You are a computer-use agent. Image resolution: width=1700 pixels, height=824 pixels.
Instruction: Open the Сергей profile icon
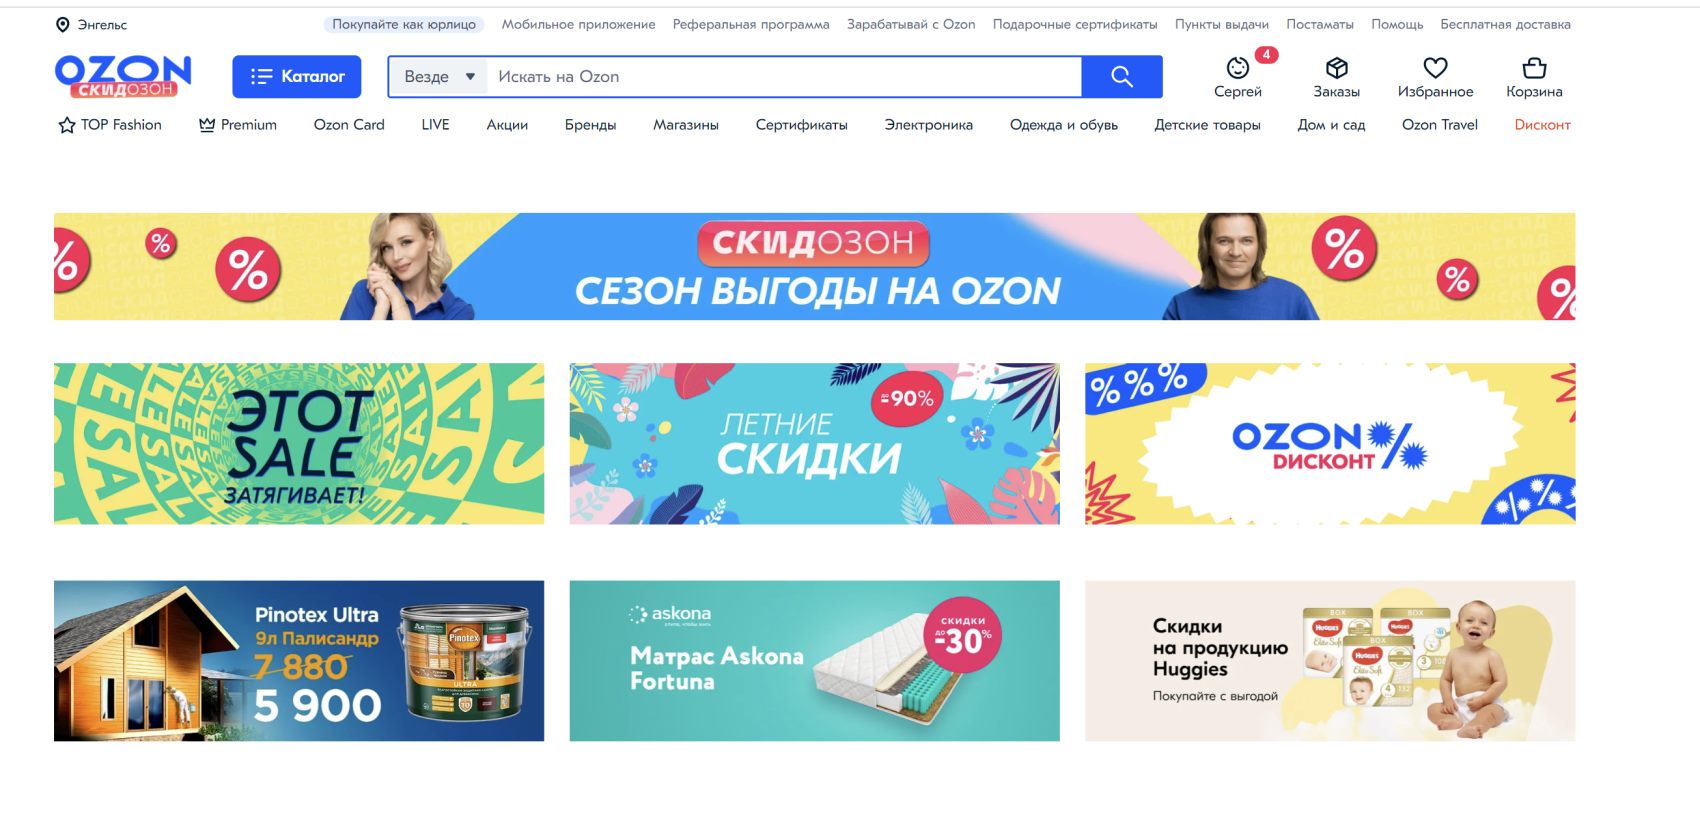click(1238, 68)
